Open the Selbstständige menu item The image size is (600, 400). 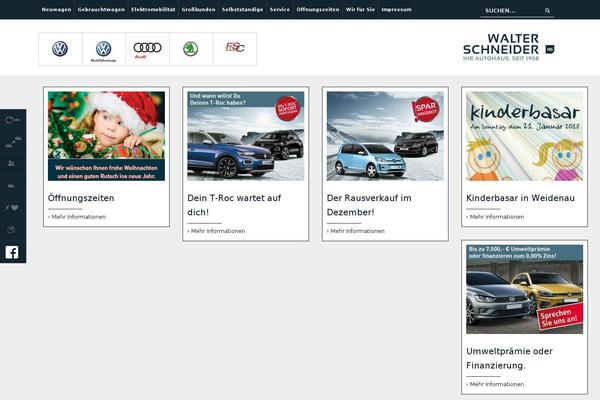pyautogui.click(x=242, y=10)
